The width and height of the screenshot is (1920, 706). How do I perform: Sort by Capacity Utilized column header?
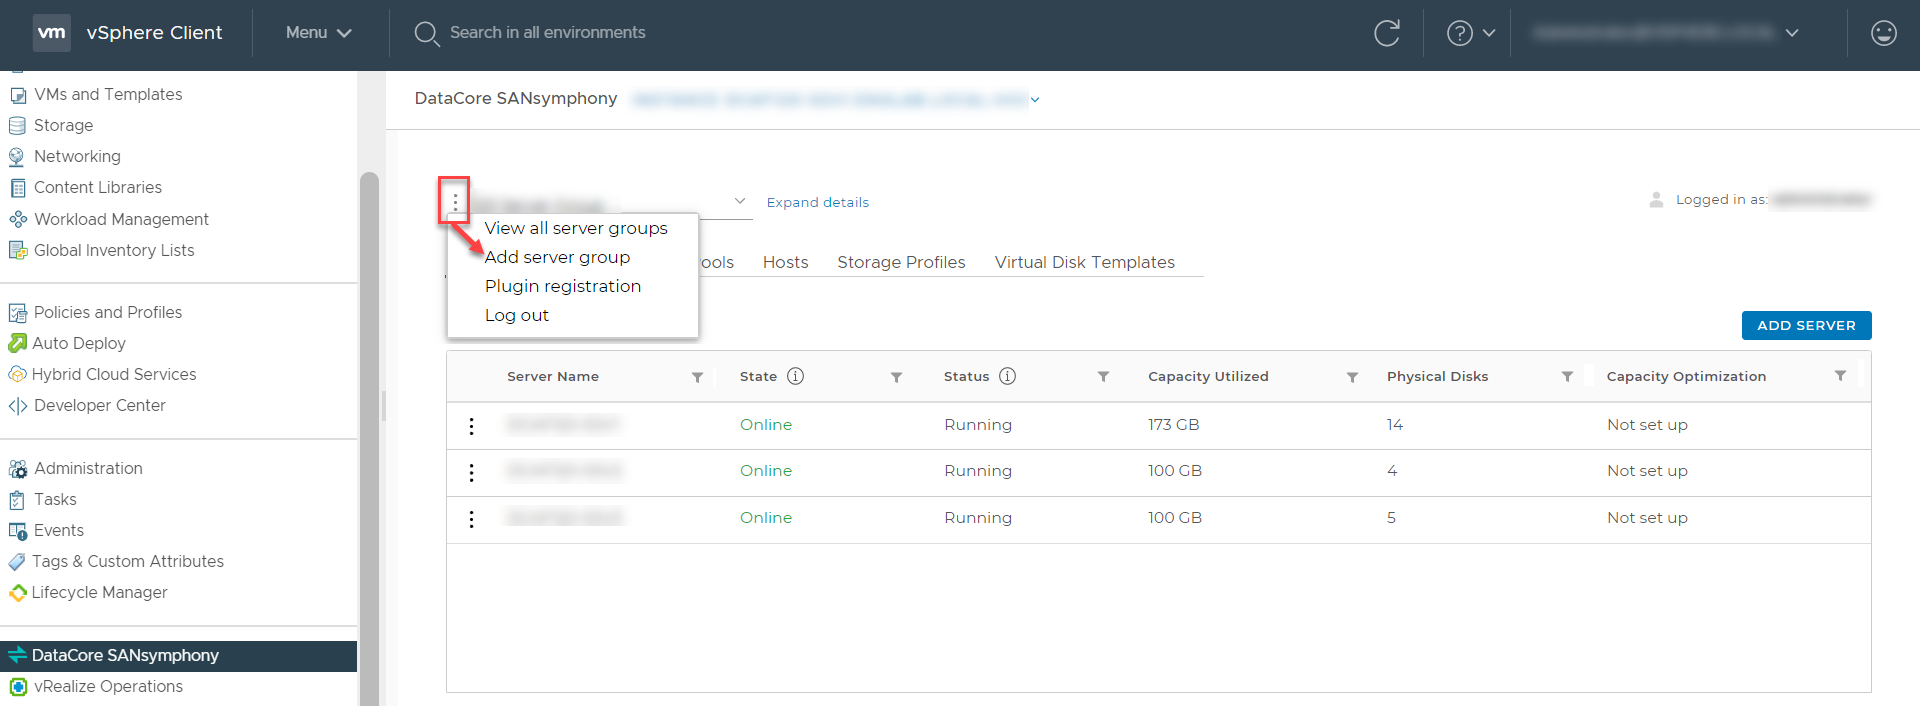tap(1208, 377)
